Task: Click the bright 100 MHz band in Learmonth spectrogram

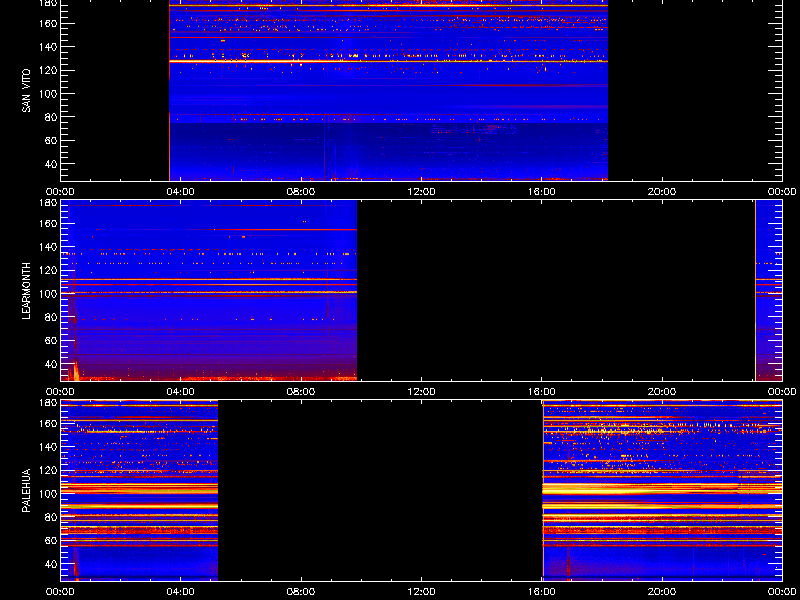Action: (209, 292)
